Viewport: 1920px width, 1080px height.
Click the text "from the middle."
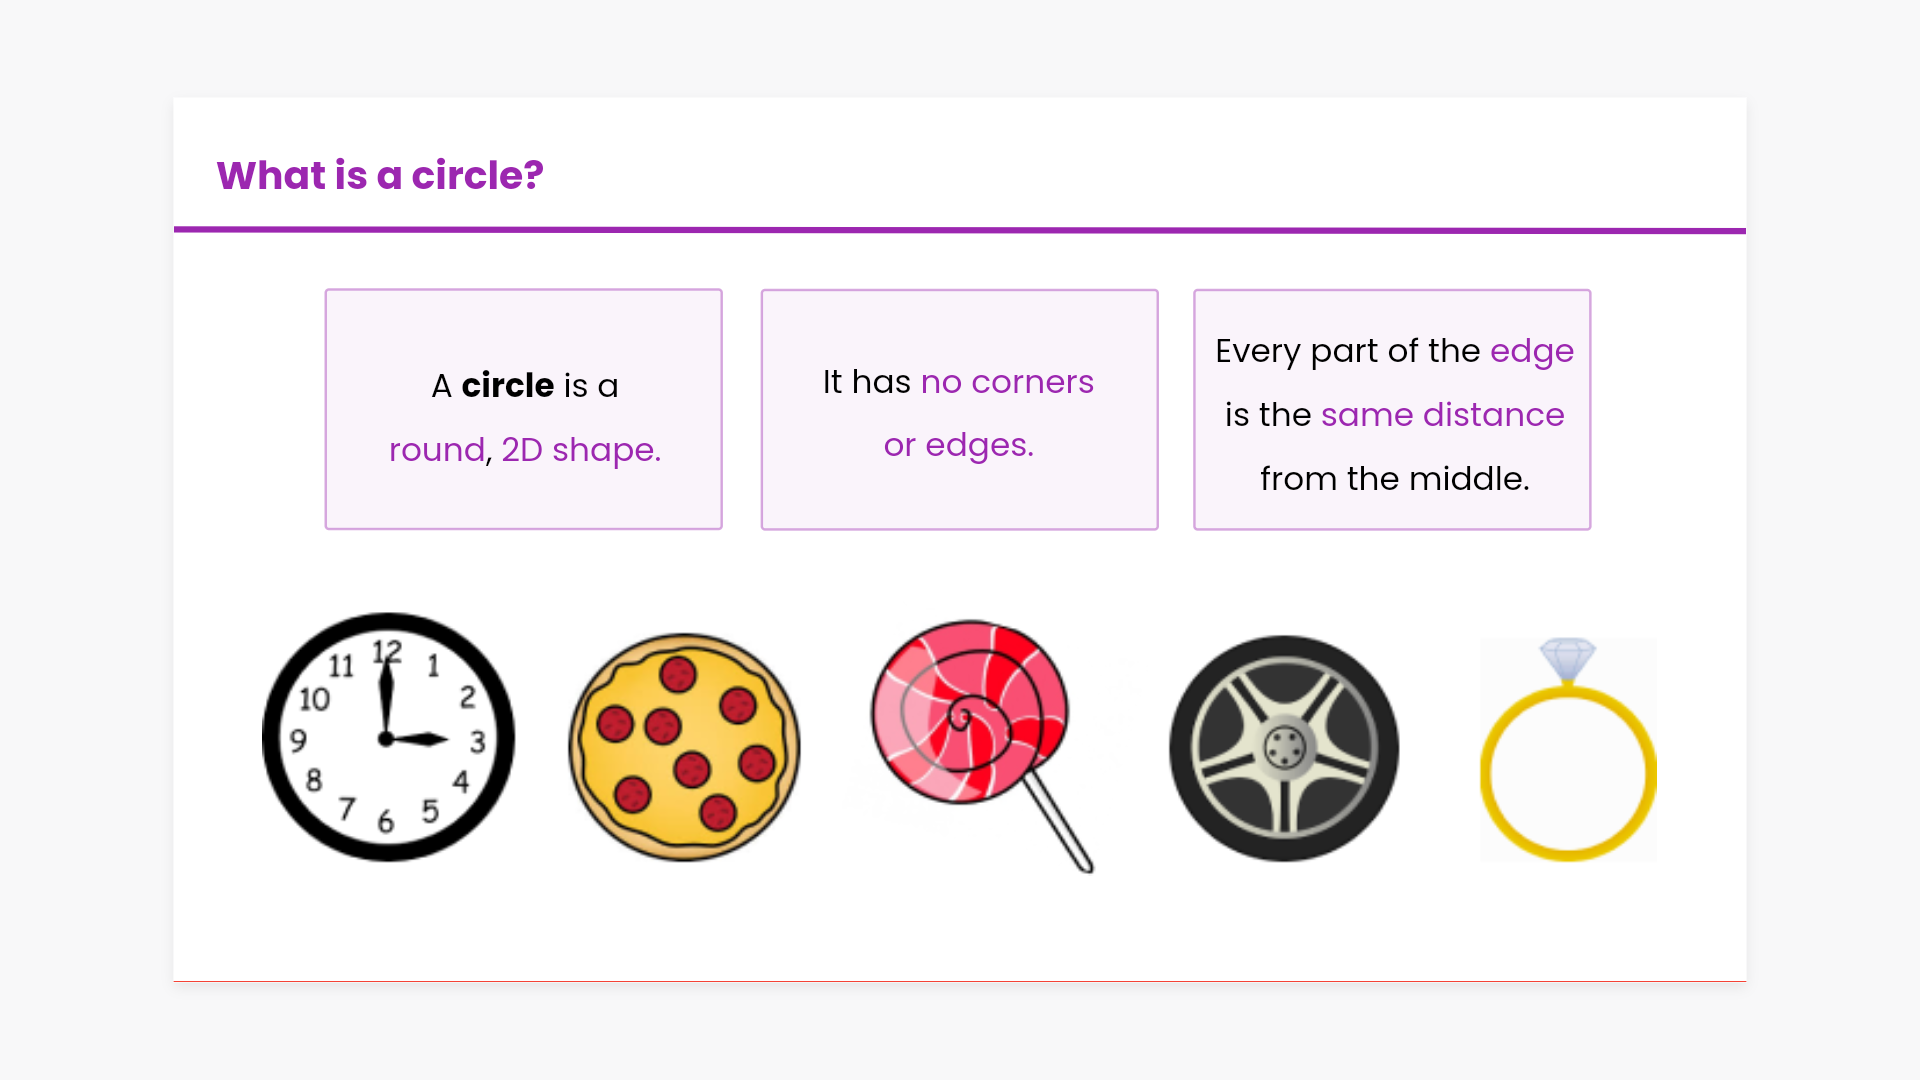coord(1394,479)
